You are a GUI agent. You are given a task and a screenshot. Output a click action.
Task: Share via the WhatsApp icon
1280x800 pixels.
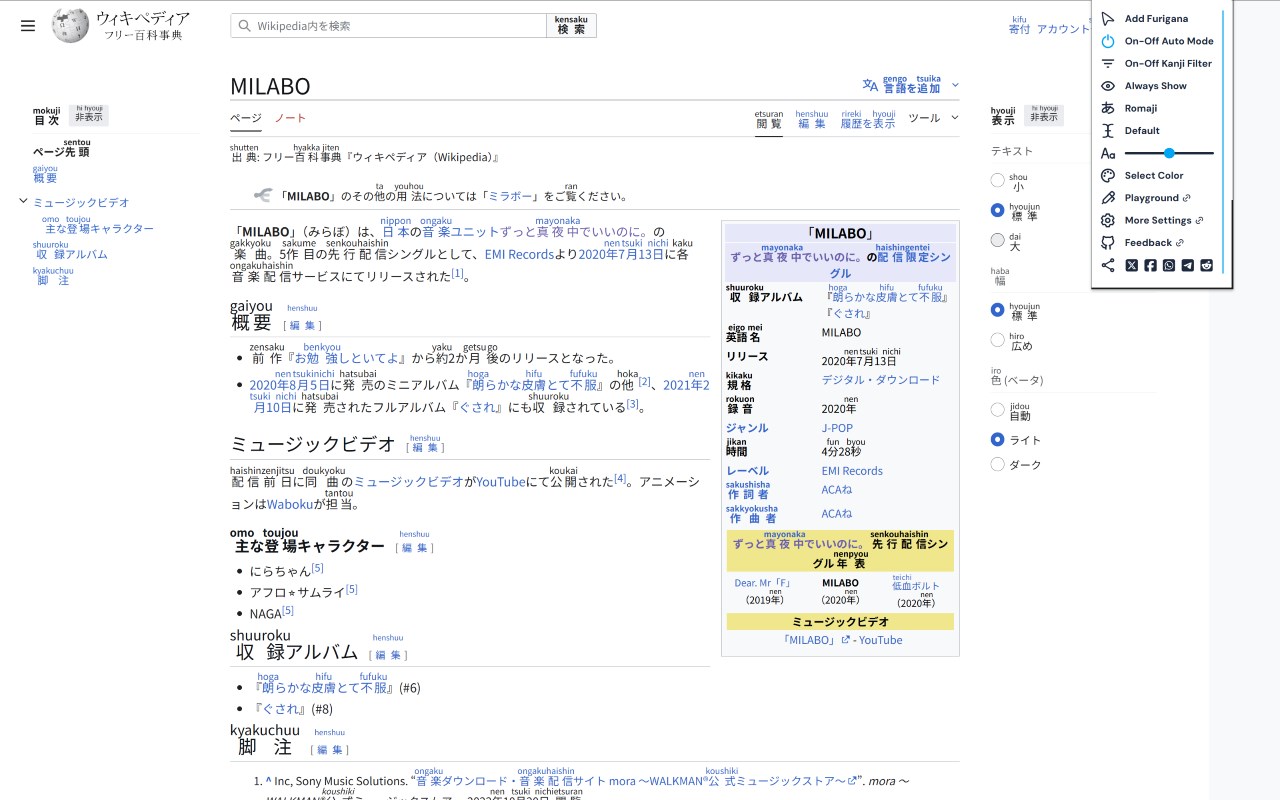(x=1169, y=265)
